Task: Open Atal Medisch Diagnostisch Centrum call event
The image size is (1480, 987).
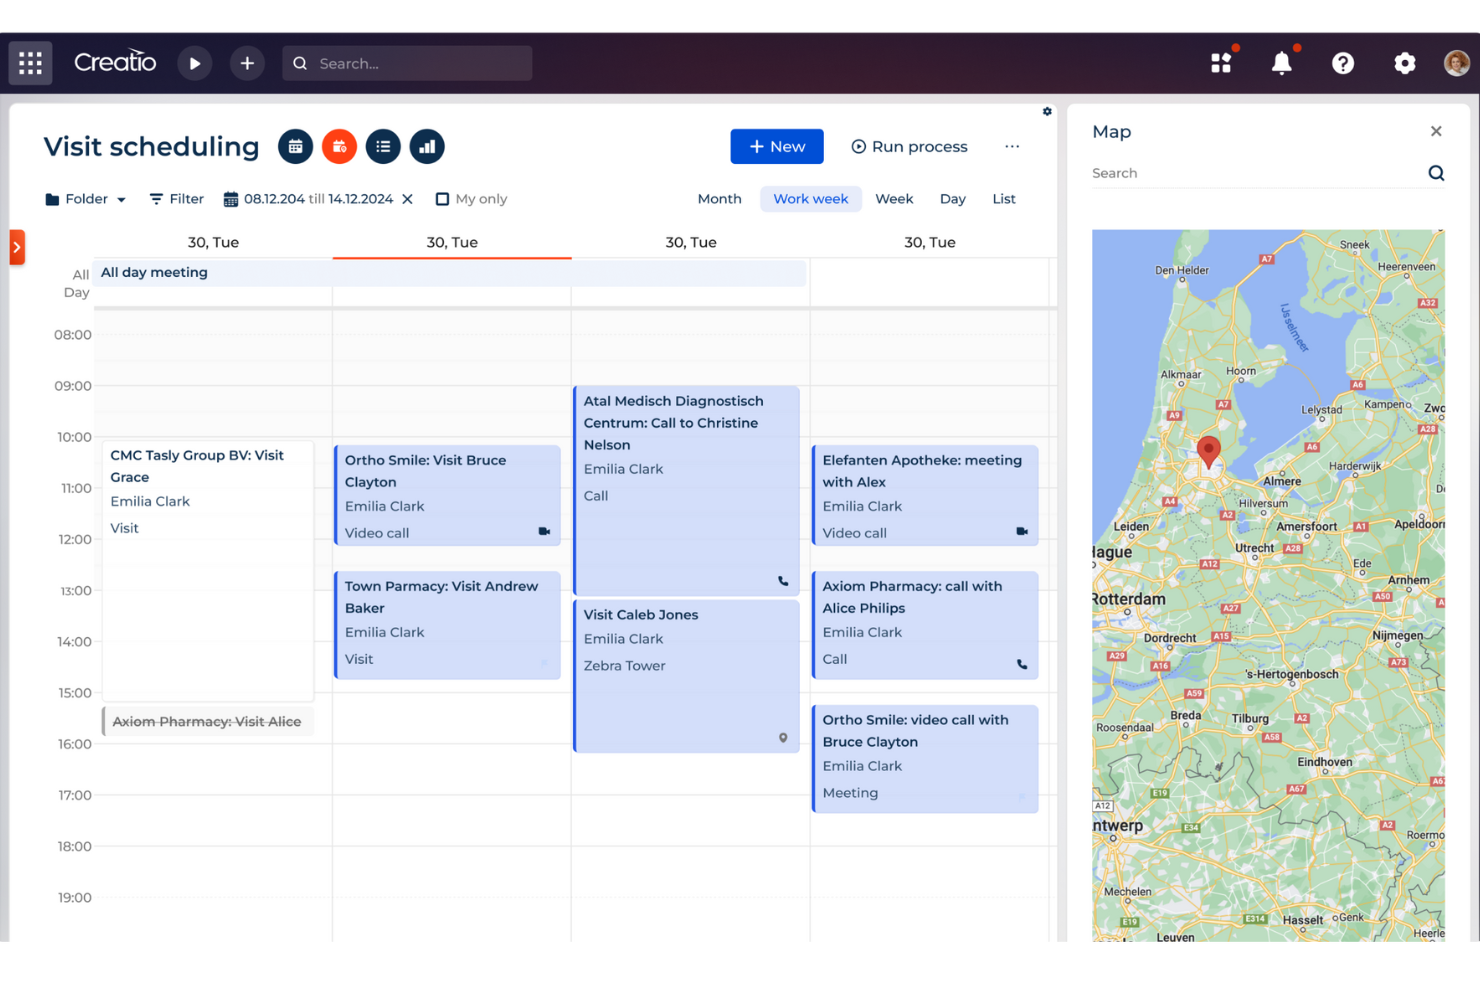Action: click(x=686, y=491)
